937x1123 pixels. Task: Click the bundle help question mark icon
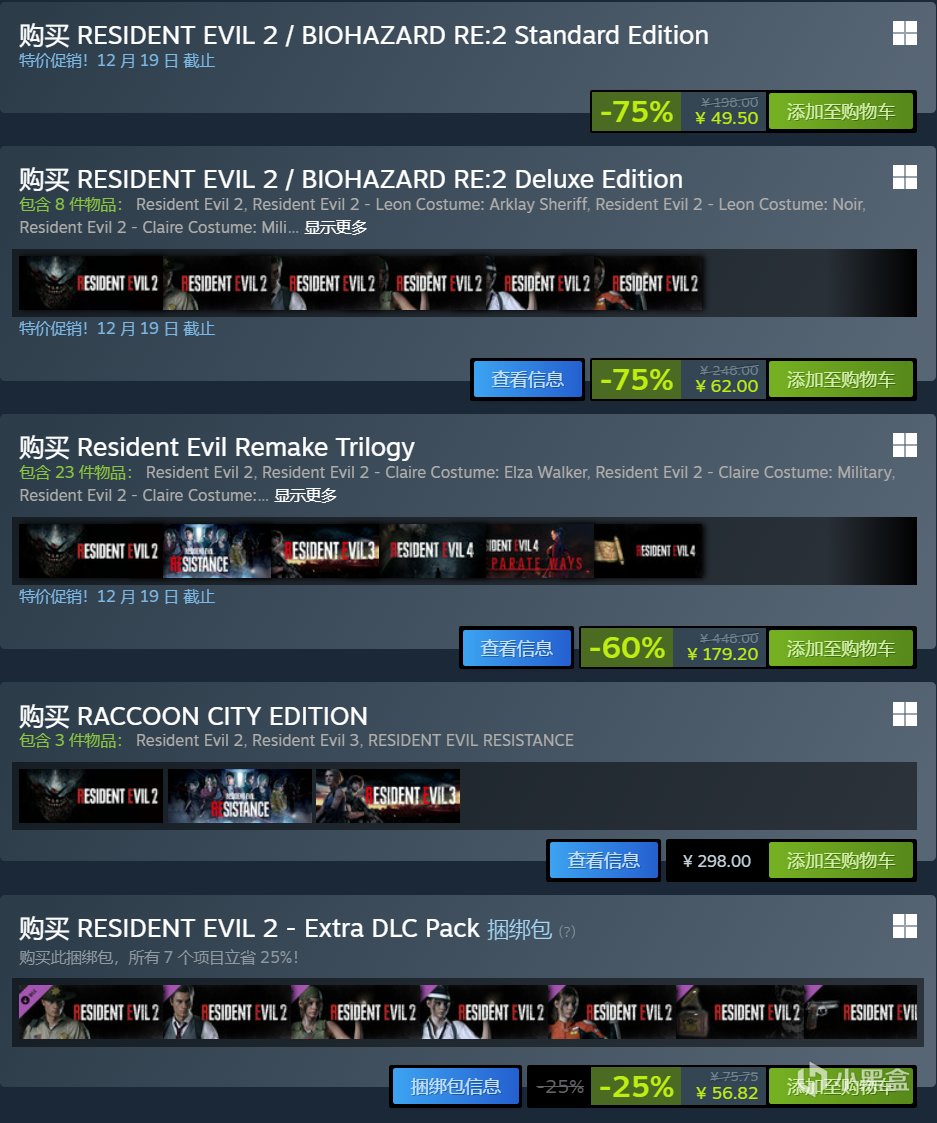pos(567,931)
